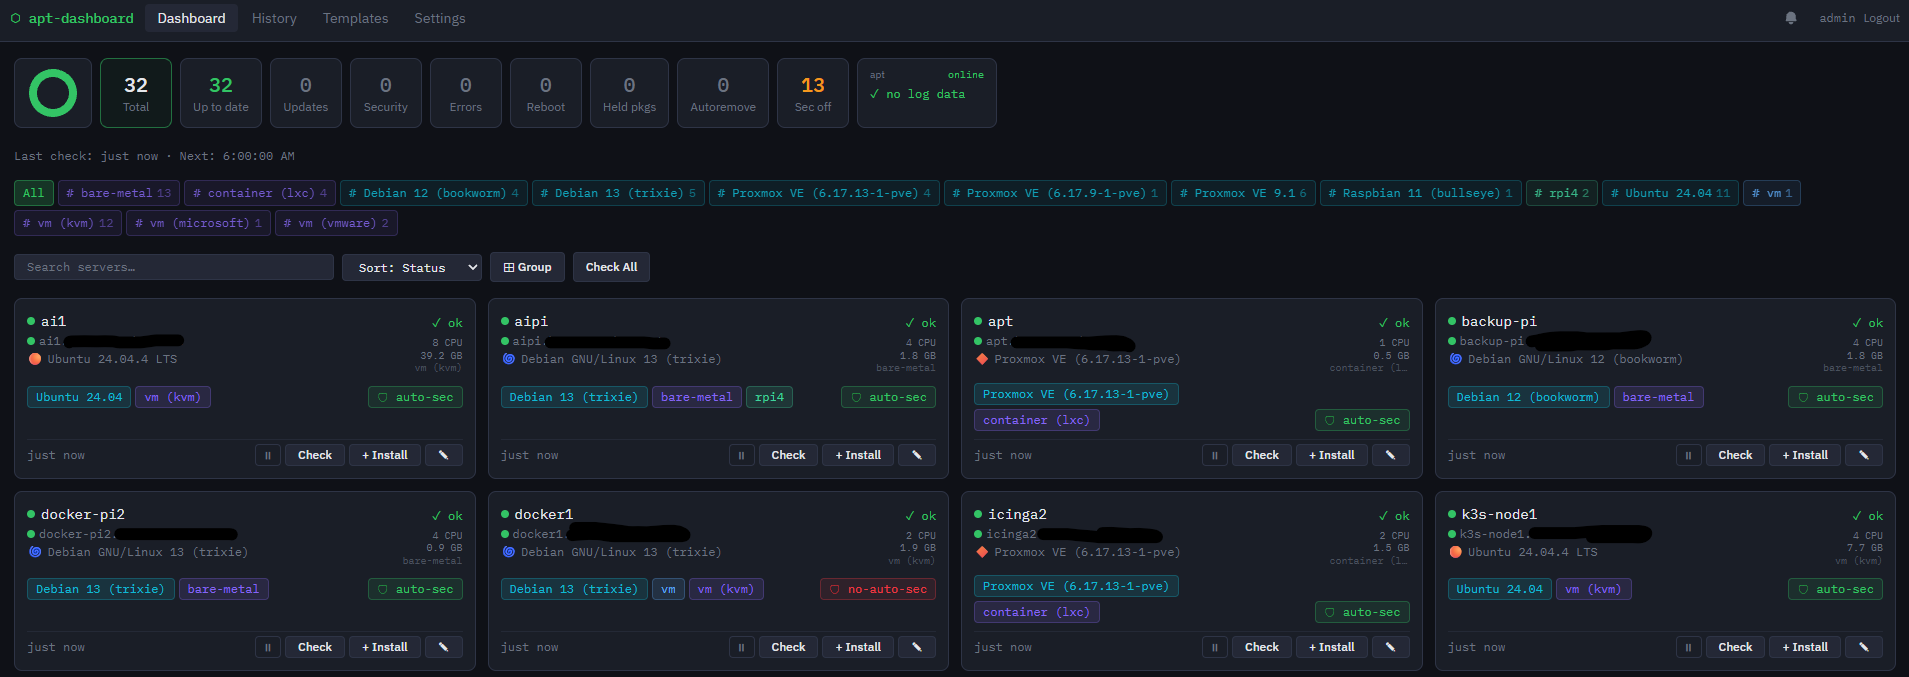Click wrench icon on ai1 card

[443, 455]
